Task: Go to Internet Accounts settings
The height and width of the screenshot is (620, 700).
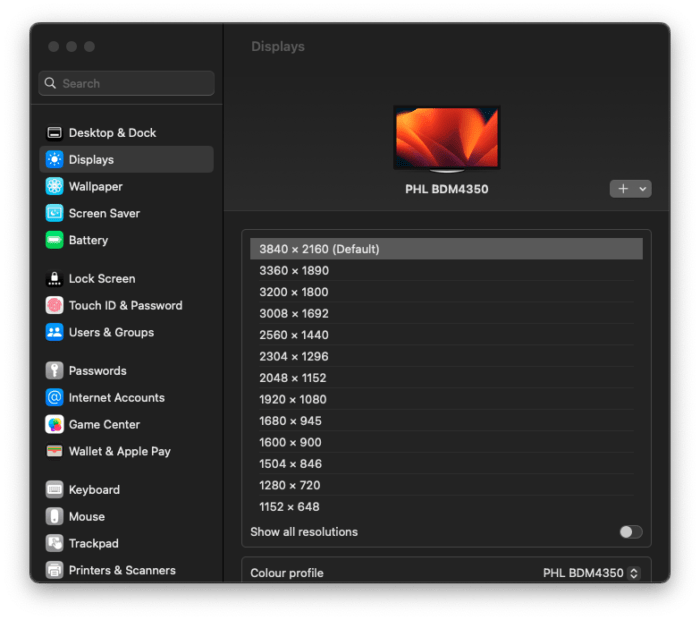Action: (116, 398)
